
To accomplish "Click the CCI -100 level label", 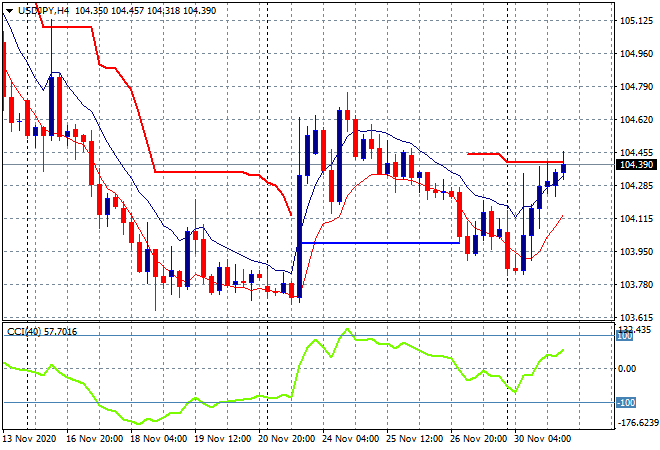I will click(x=626, y=403).
